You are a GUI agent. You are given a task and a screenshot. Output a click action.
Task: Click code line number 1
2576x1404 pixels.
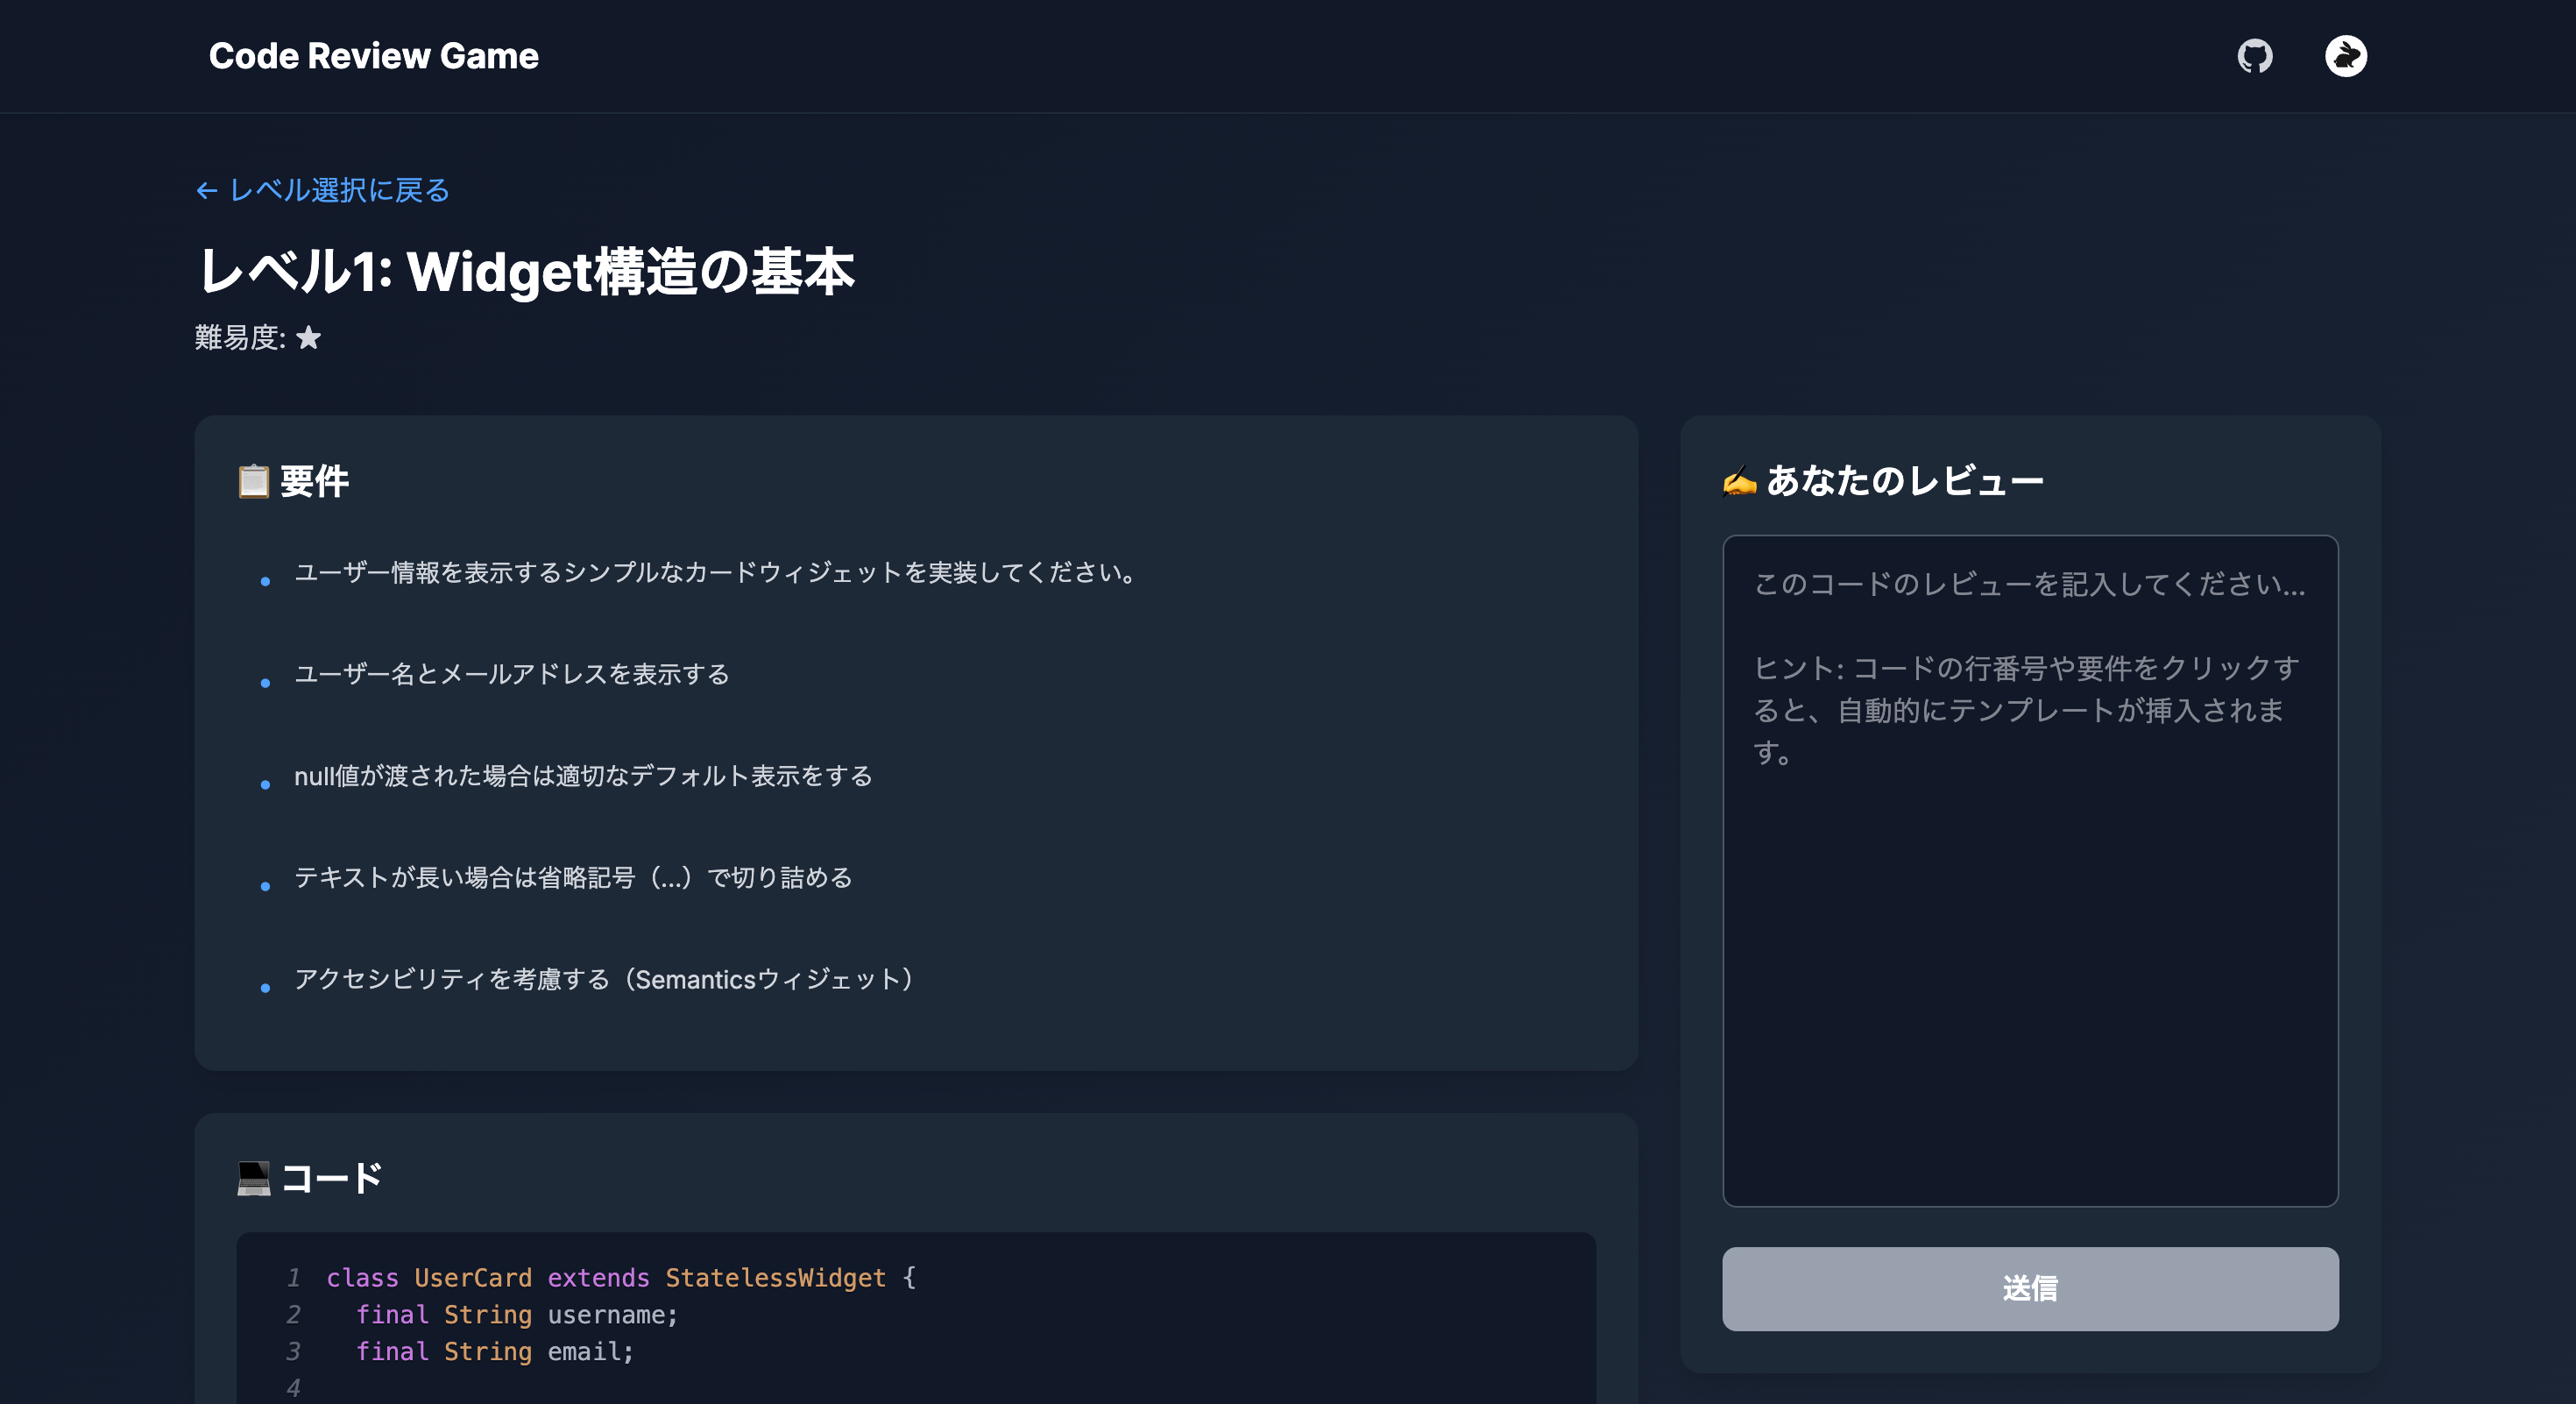click(x=293, y=1277)
